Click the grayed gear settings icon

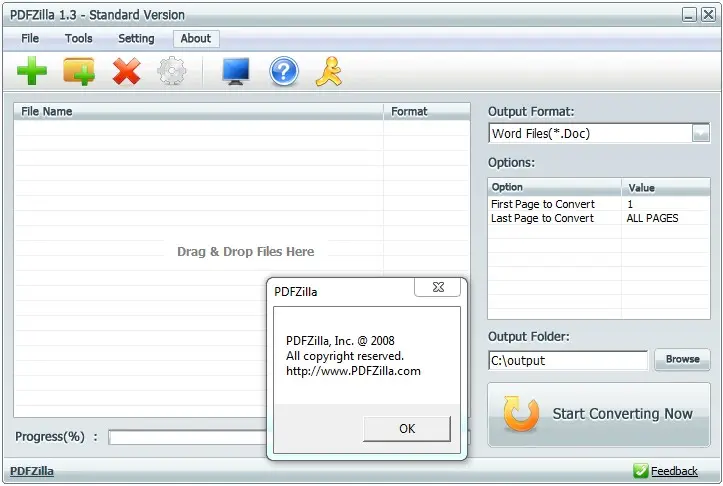172,71
